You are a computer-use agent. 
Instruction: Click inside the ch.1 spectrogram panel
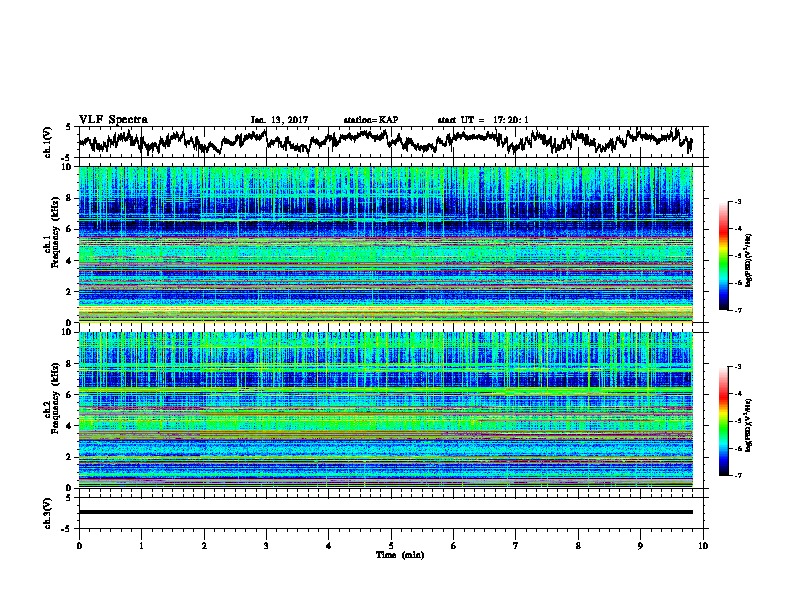pos(385,244)
